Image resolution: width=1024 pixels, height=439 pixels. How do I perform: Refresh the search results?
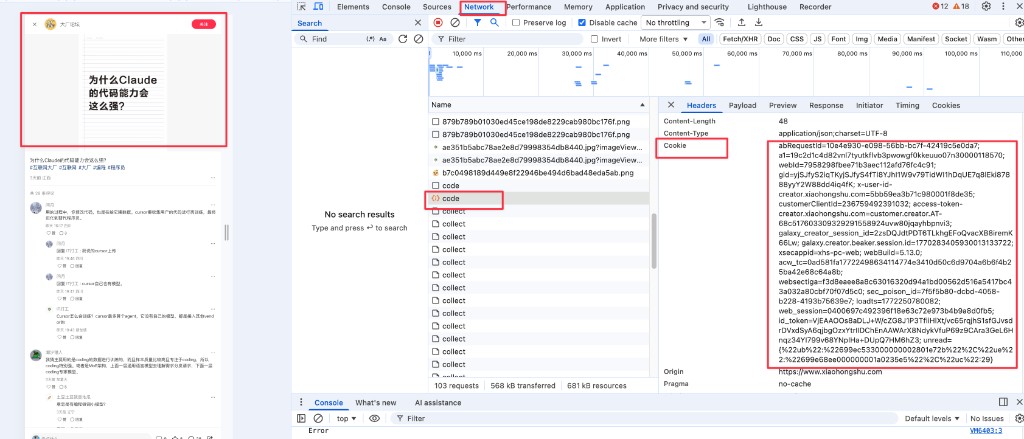pos(402,39)
